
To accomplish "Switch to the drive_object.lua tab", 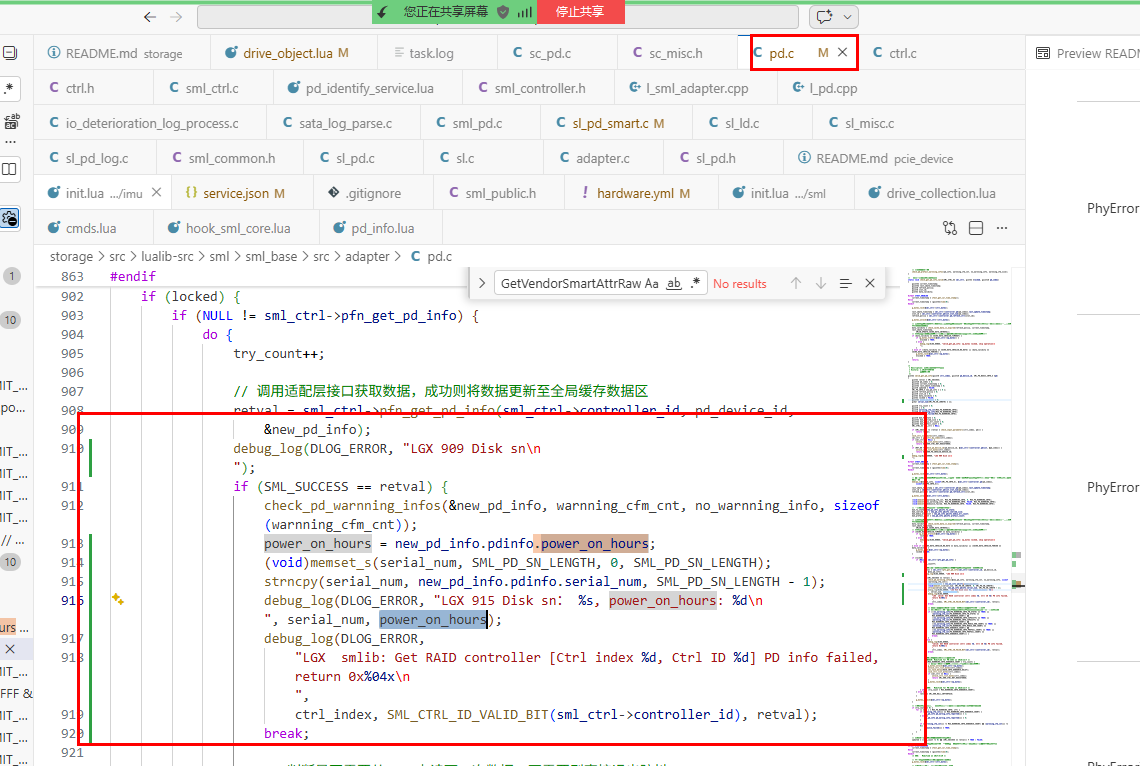I will (x=287, y=53).
